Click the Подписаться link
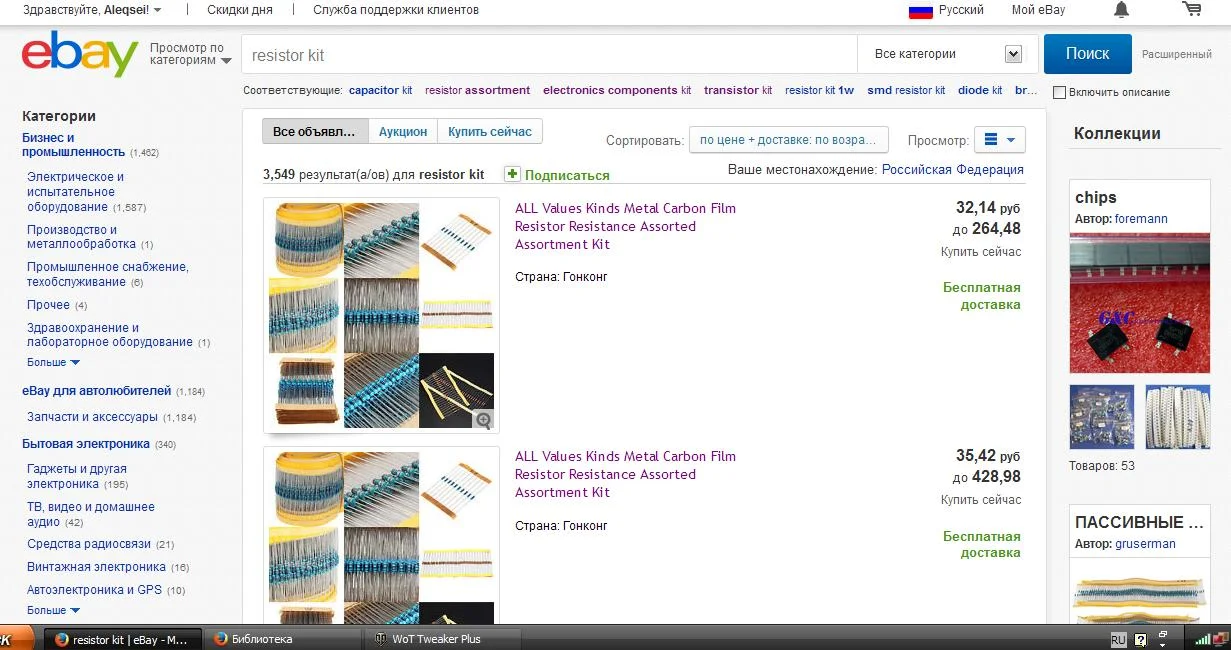 pos(567,175)
